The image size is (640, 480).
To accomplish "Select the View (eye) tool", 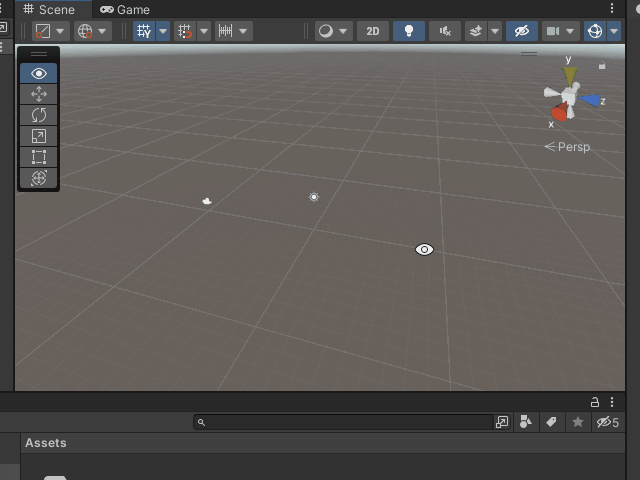I will 39,73.
